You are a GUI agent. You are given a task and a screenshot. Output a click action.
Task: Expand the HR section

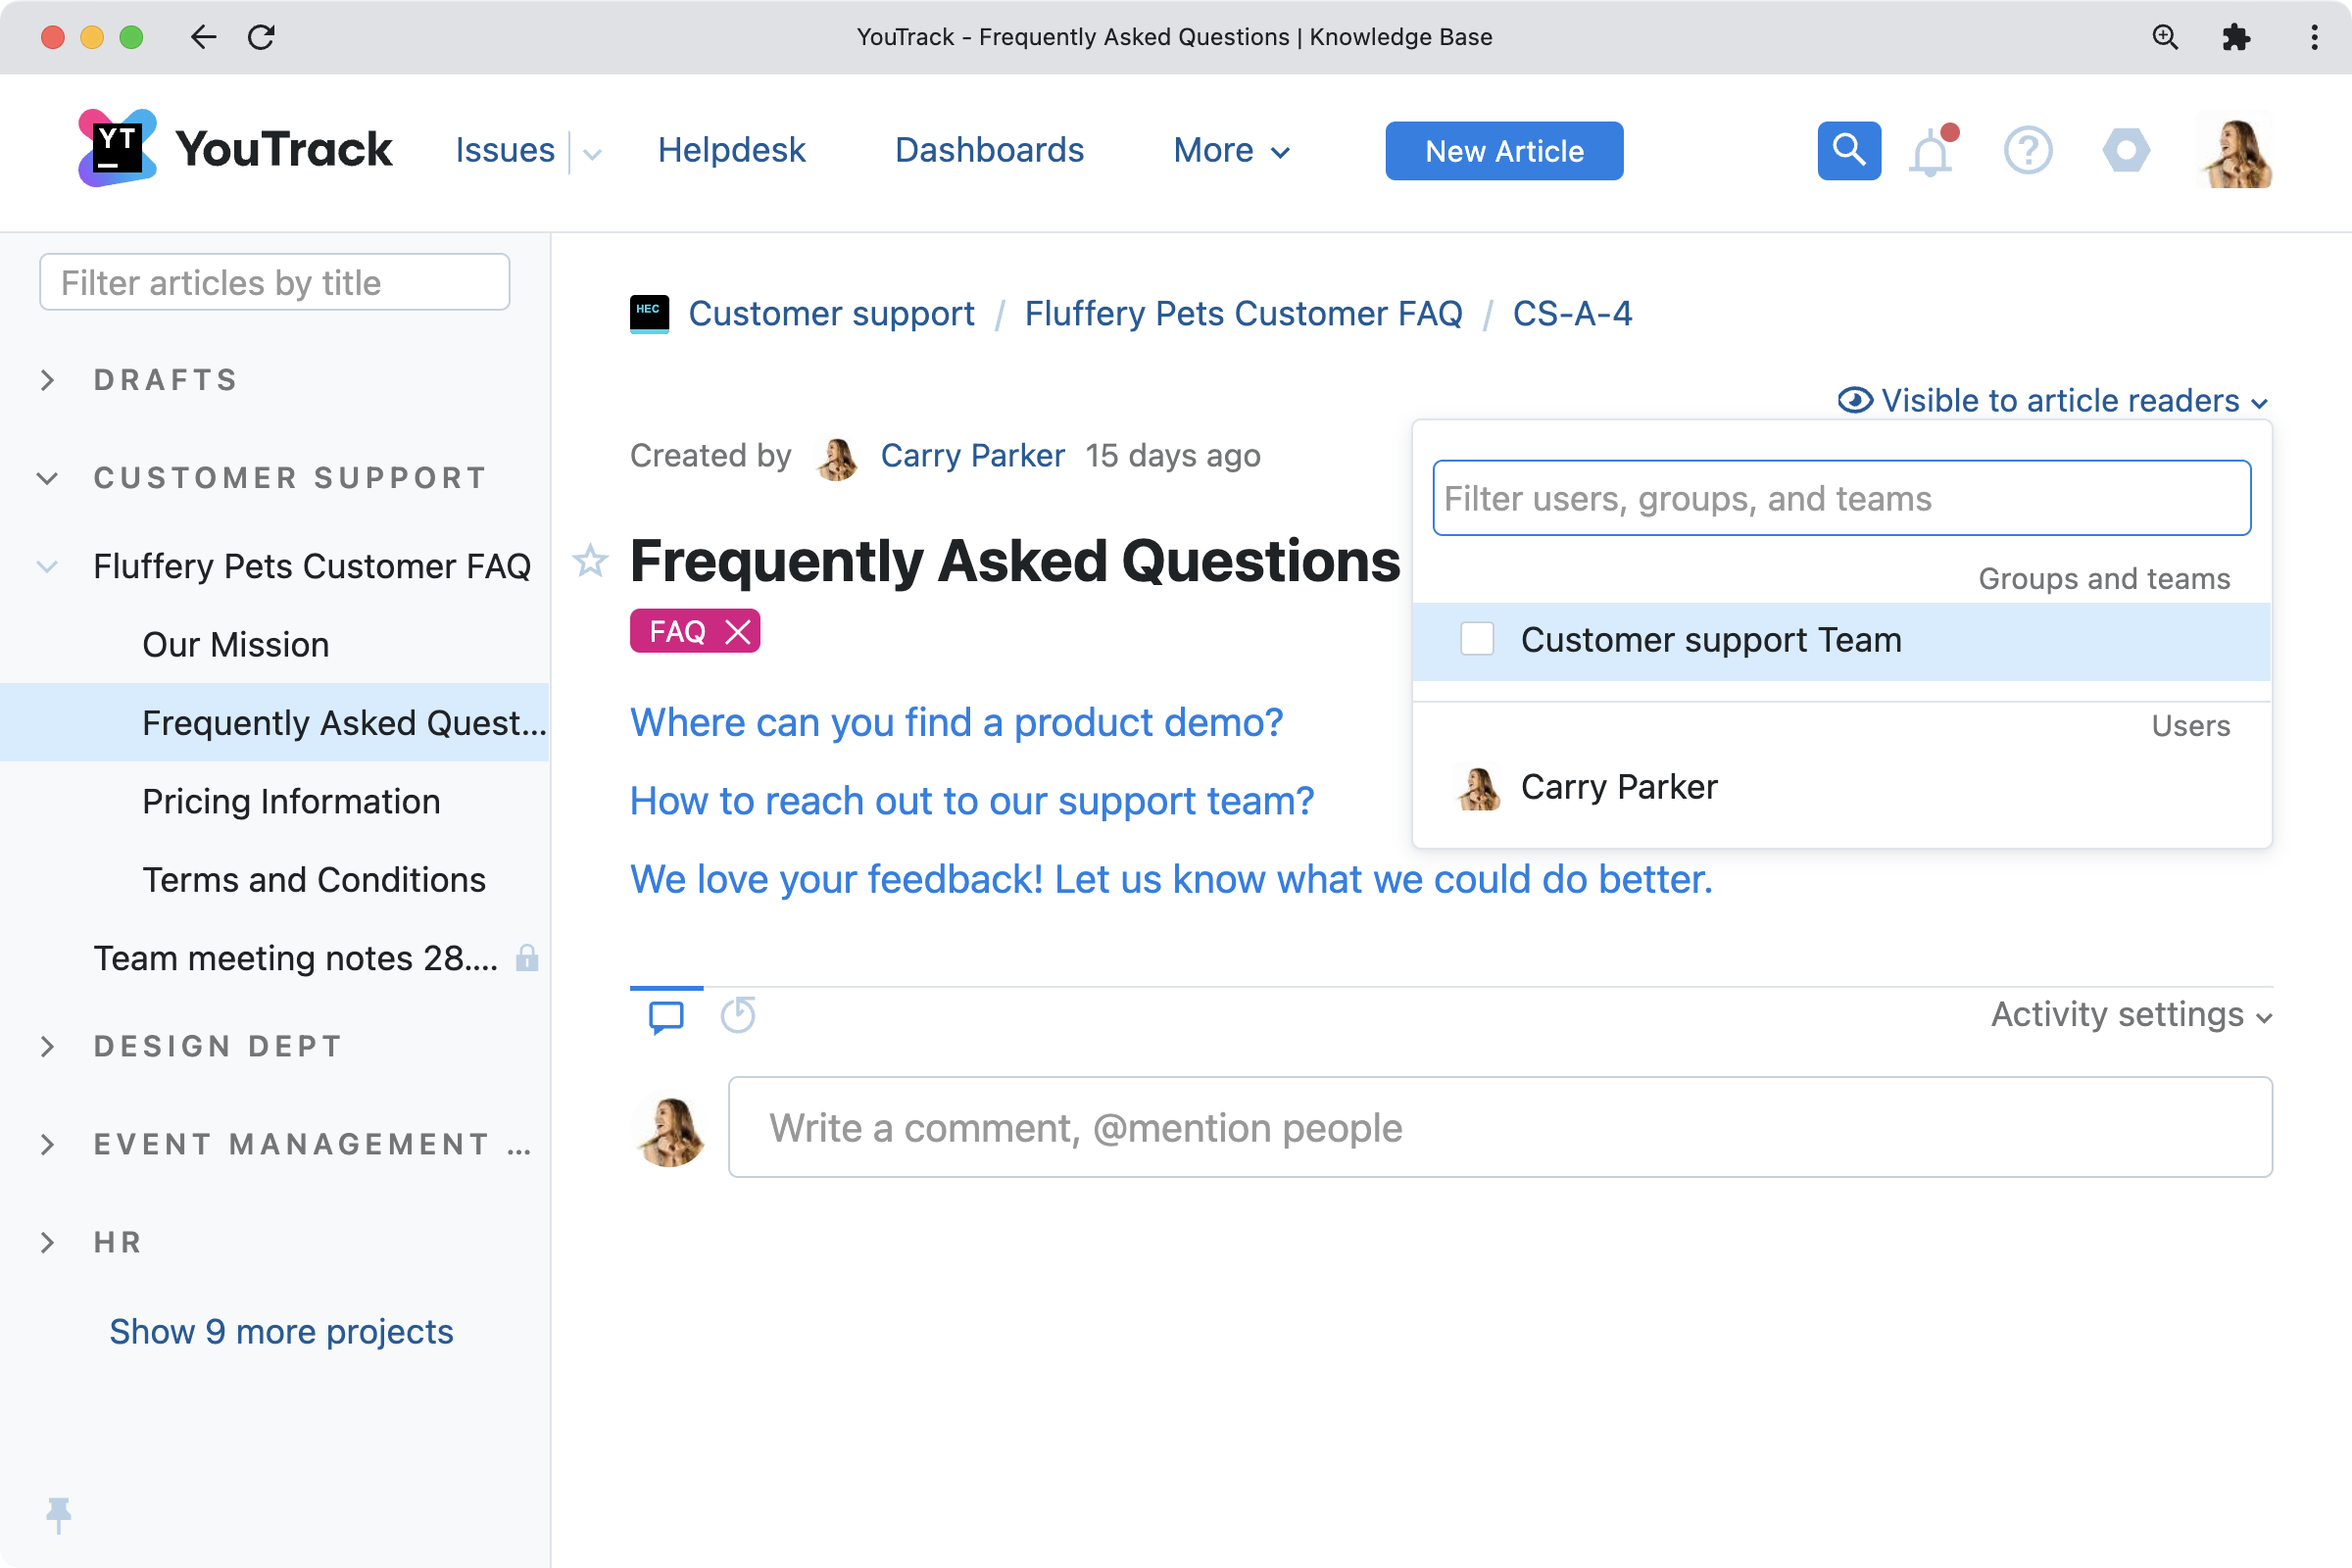(x=47, y=1242)
